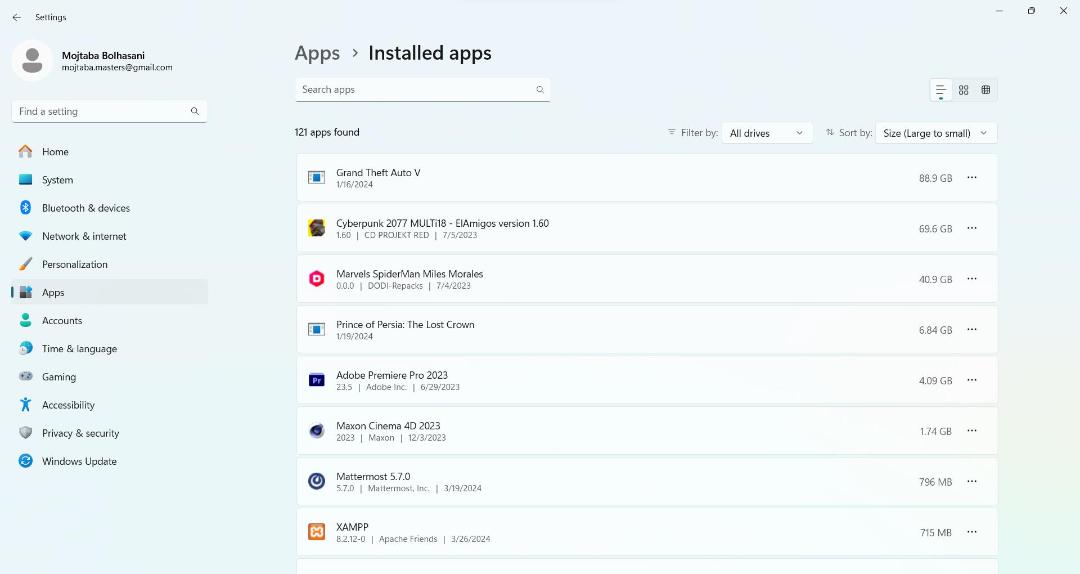The height and width of the screenshot is (574, 1080).
Task: Click the 796 MB size value
Action: (935, 482)
